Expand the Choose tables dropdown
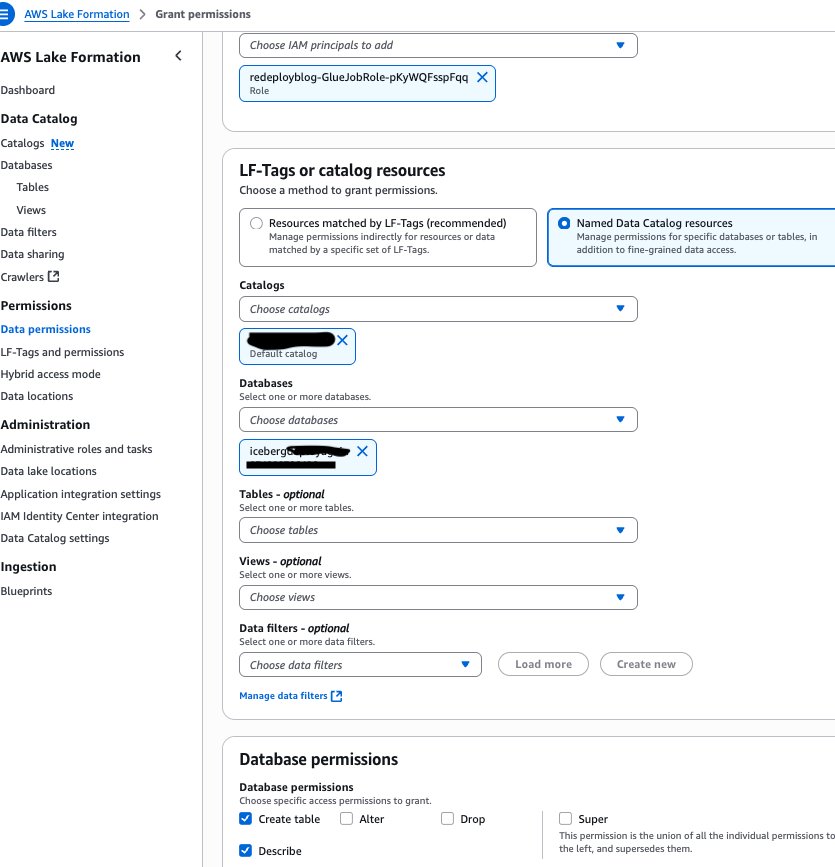This screenshot has width=835, height=867. click(x=438, y=530)
